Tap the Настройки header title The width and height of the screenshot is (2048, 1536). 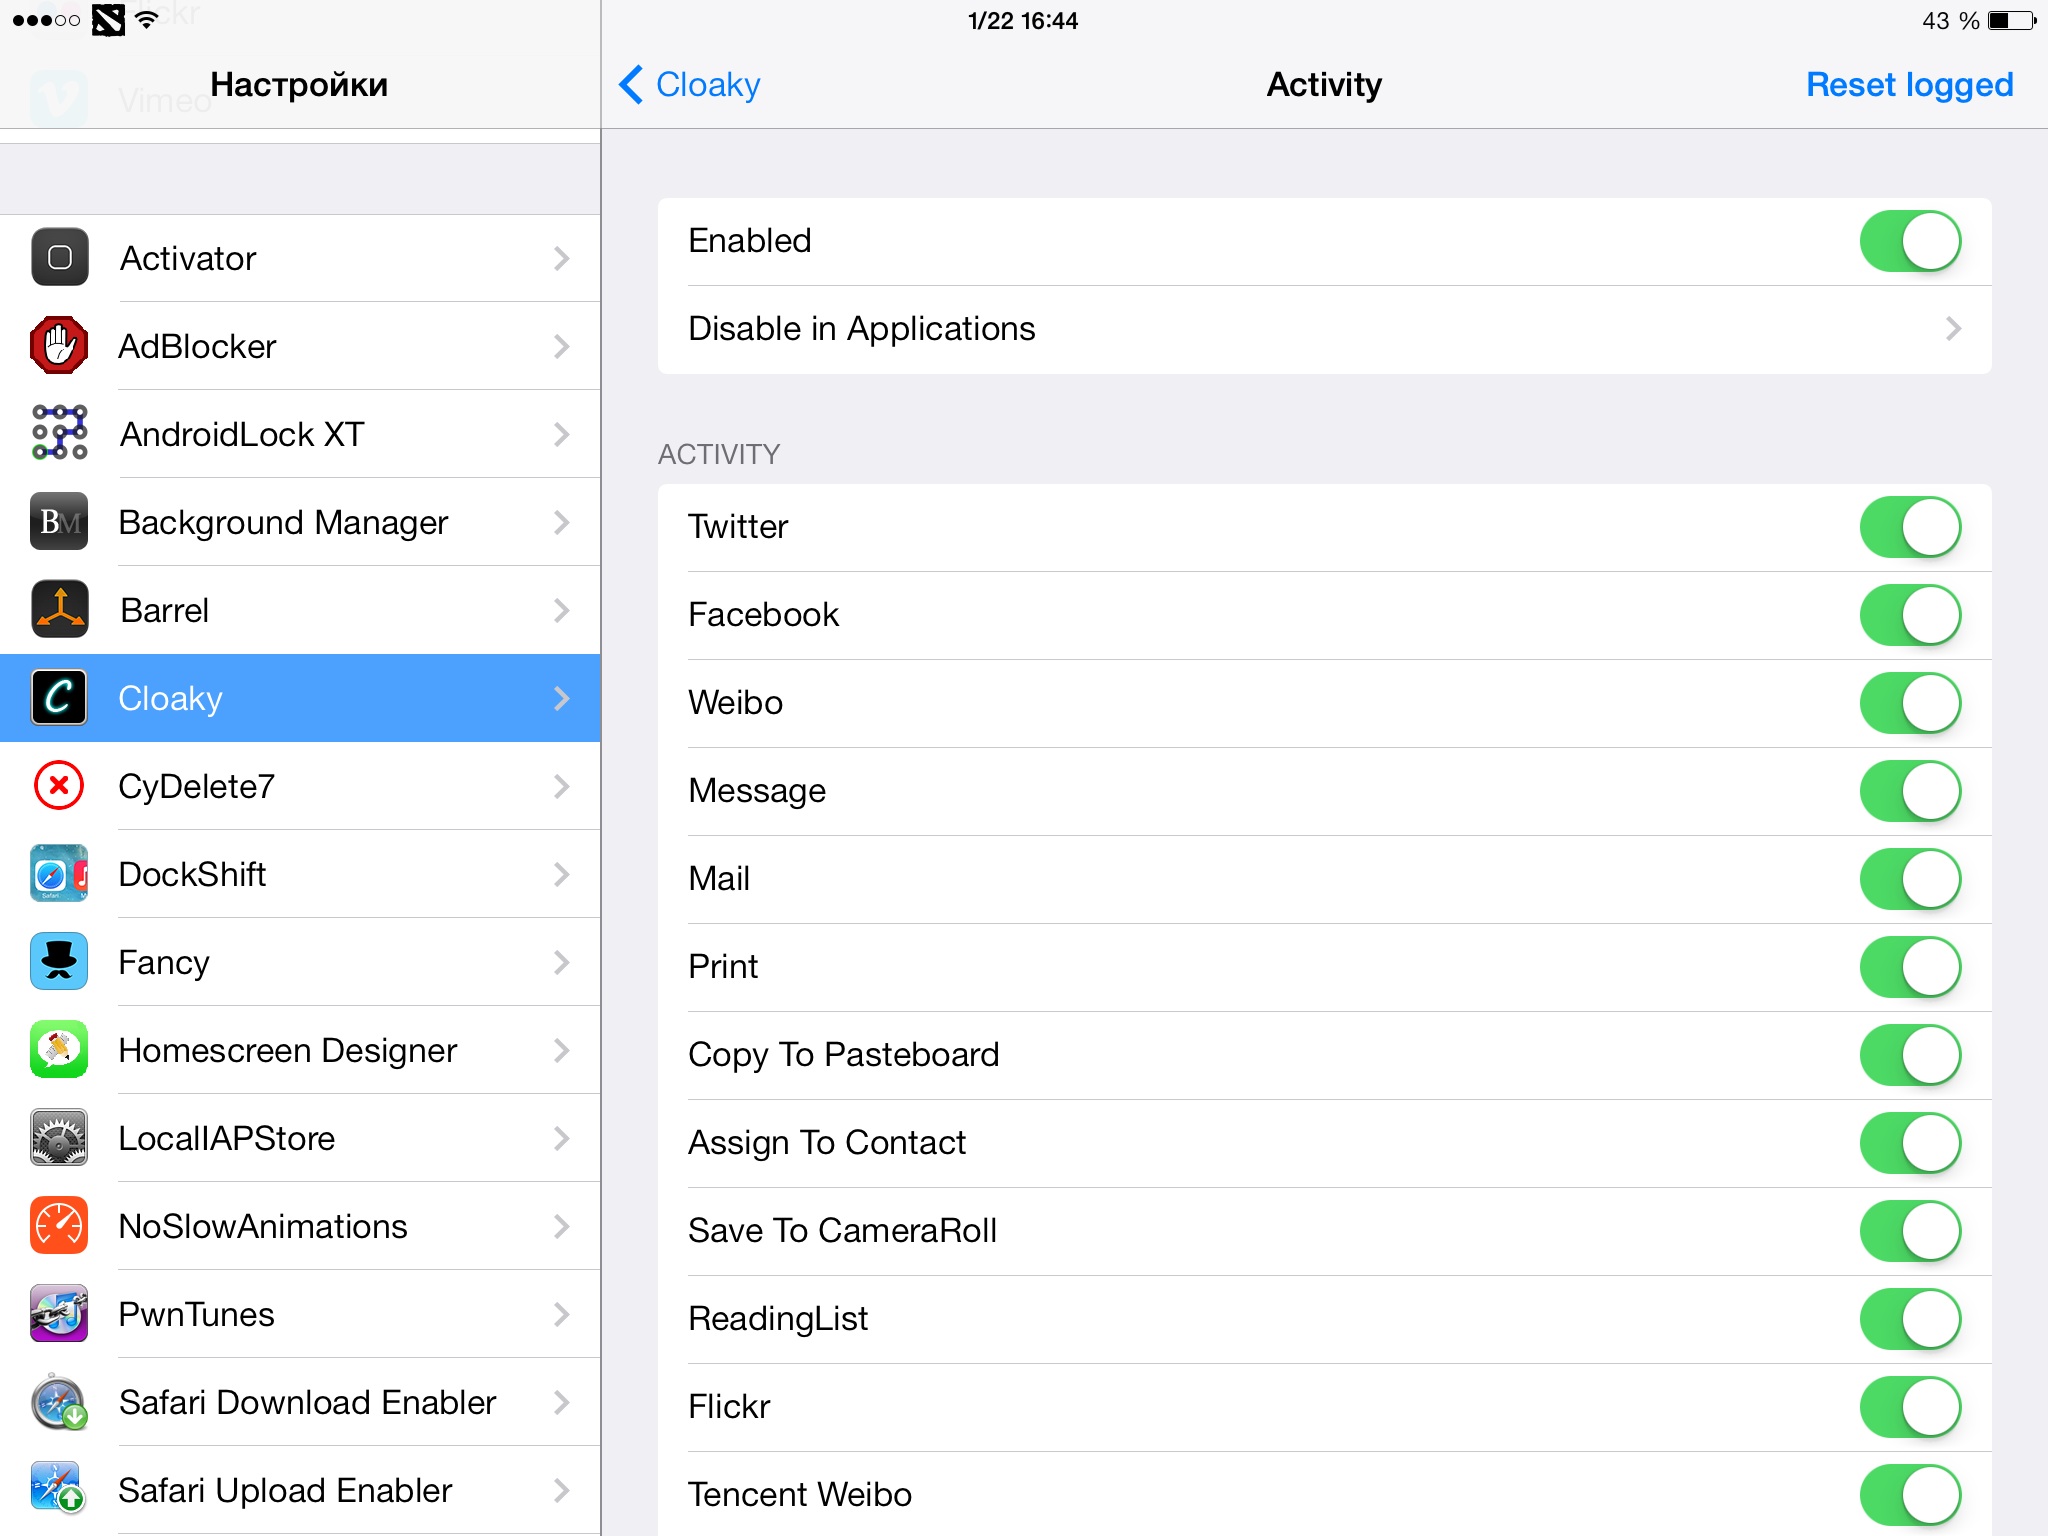click(299, 85)
